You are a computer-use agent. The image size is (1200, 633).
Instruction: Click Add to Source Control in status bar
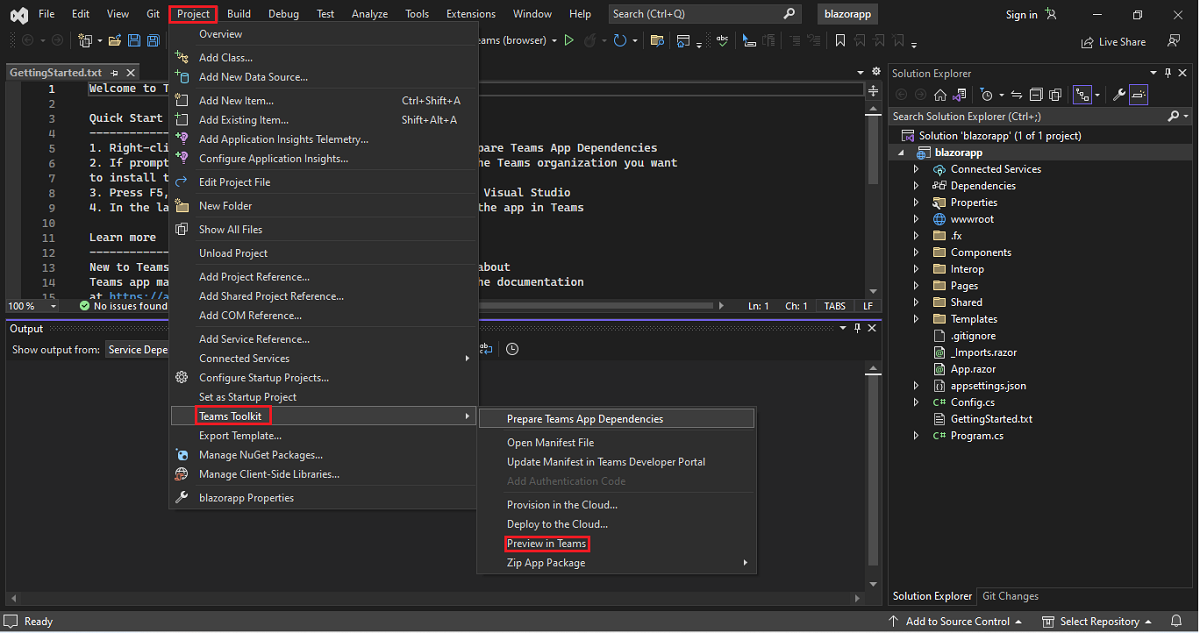[956, 621]
